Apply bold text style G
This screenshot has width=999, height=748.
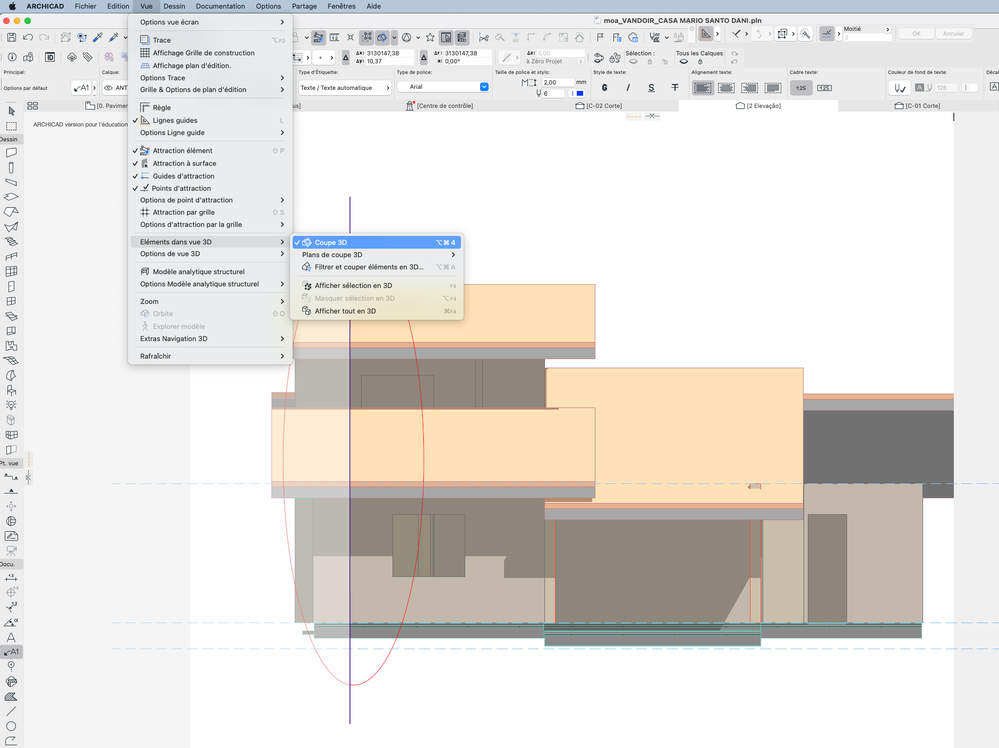pos(604,88)
